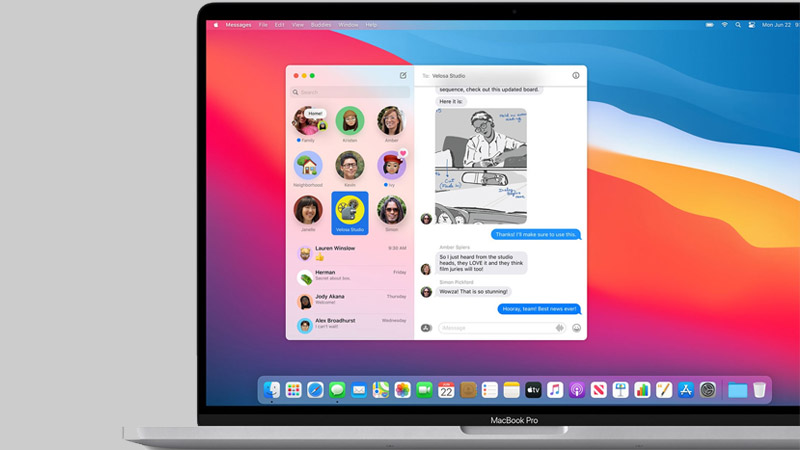This screenshot has height=450, width=800.
Task: Open Pages from the Dock
Action: click(x=664, y=390)
